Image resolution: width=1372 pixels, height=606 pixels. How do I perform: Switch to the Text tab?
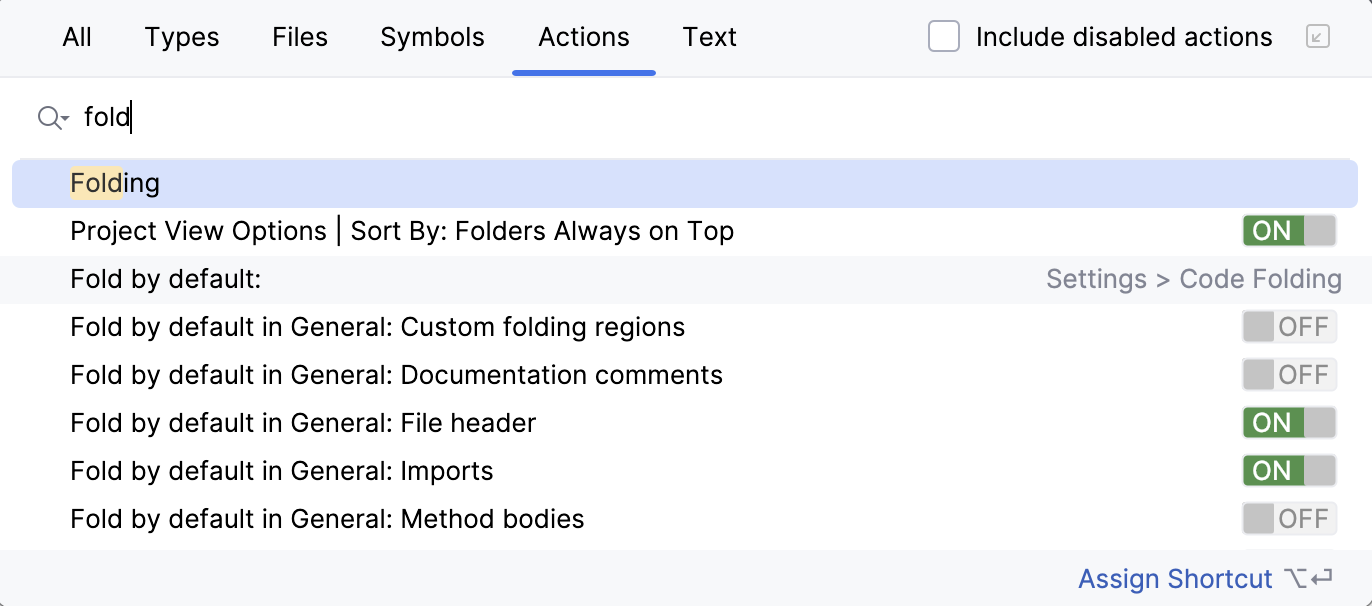point(709,36)
